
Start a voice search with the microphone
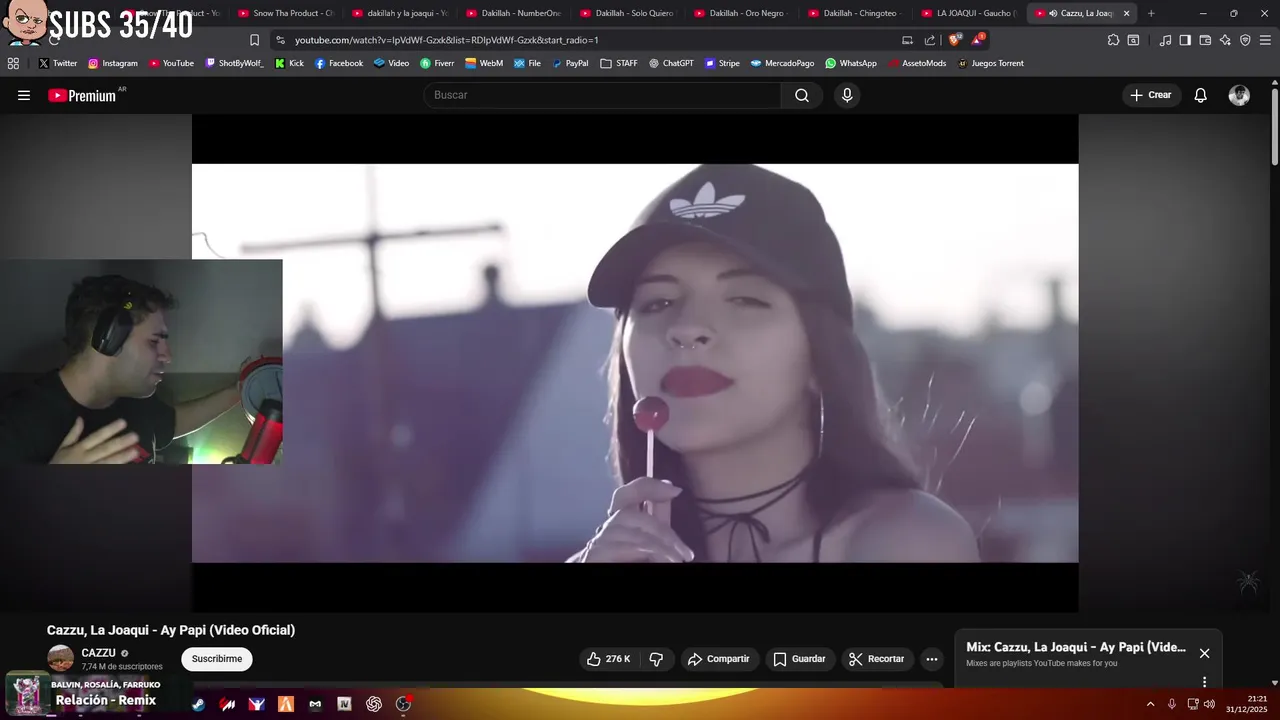(x=847, y=95)
